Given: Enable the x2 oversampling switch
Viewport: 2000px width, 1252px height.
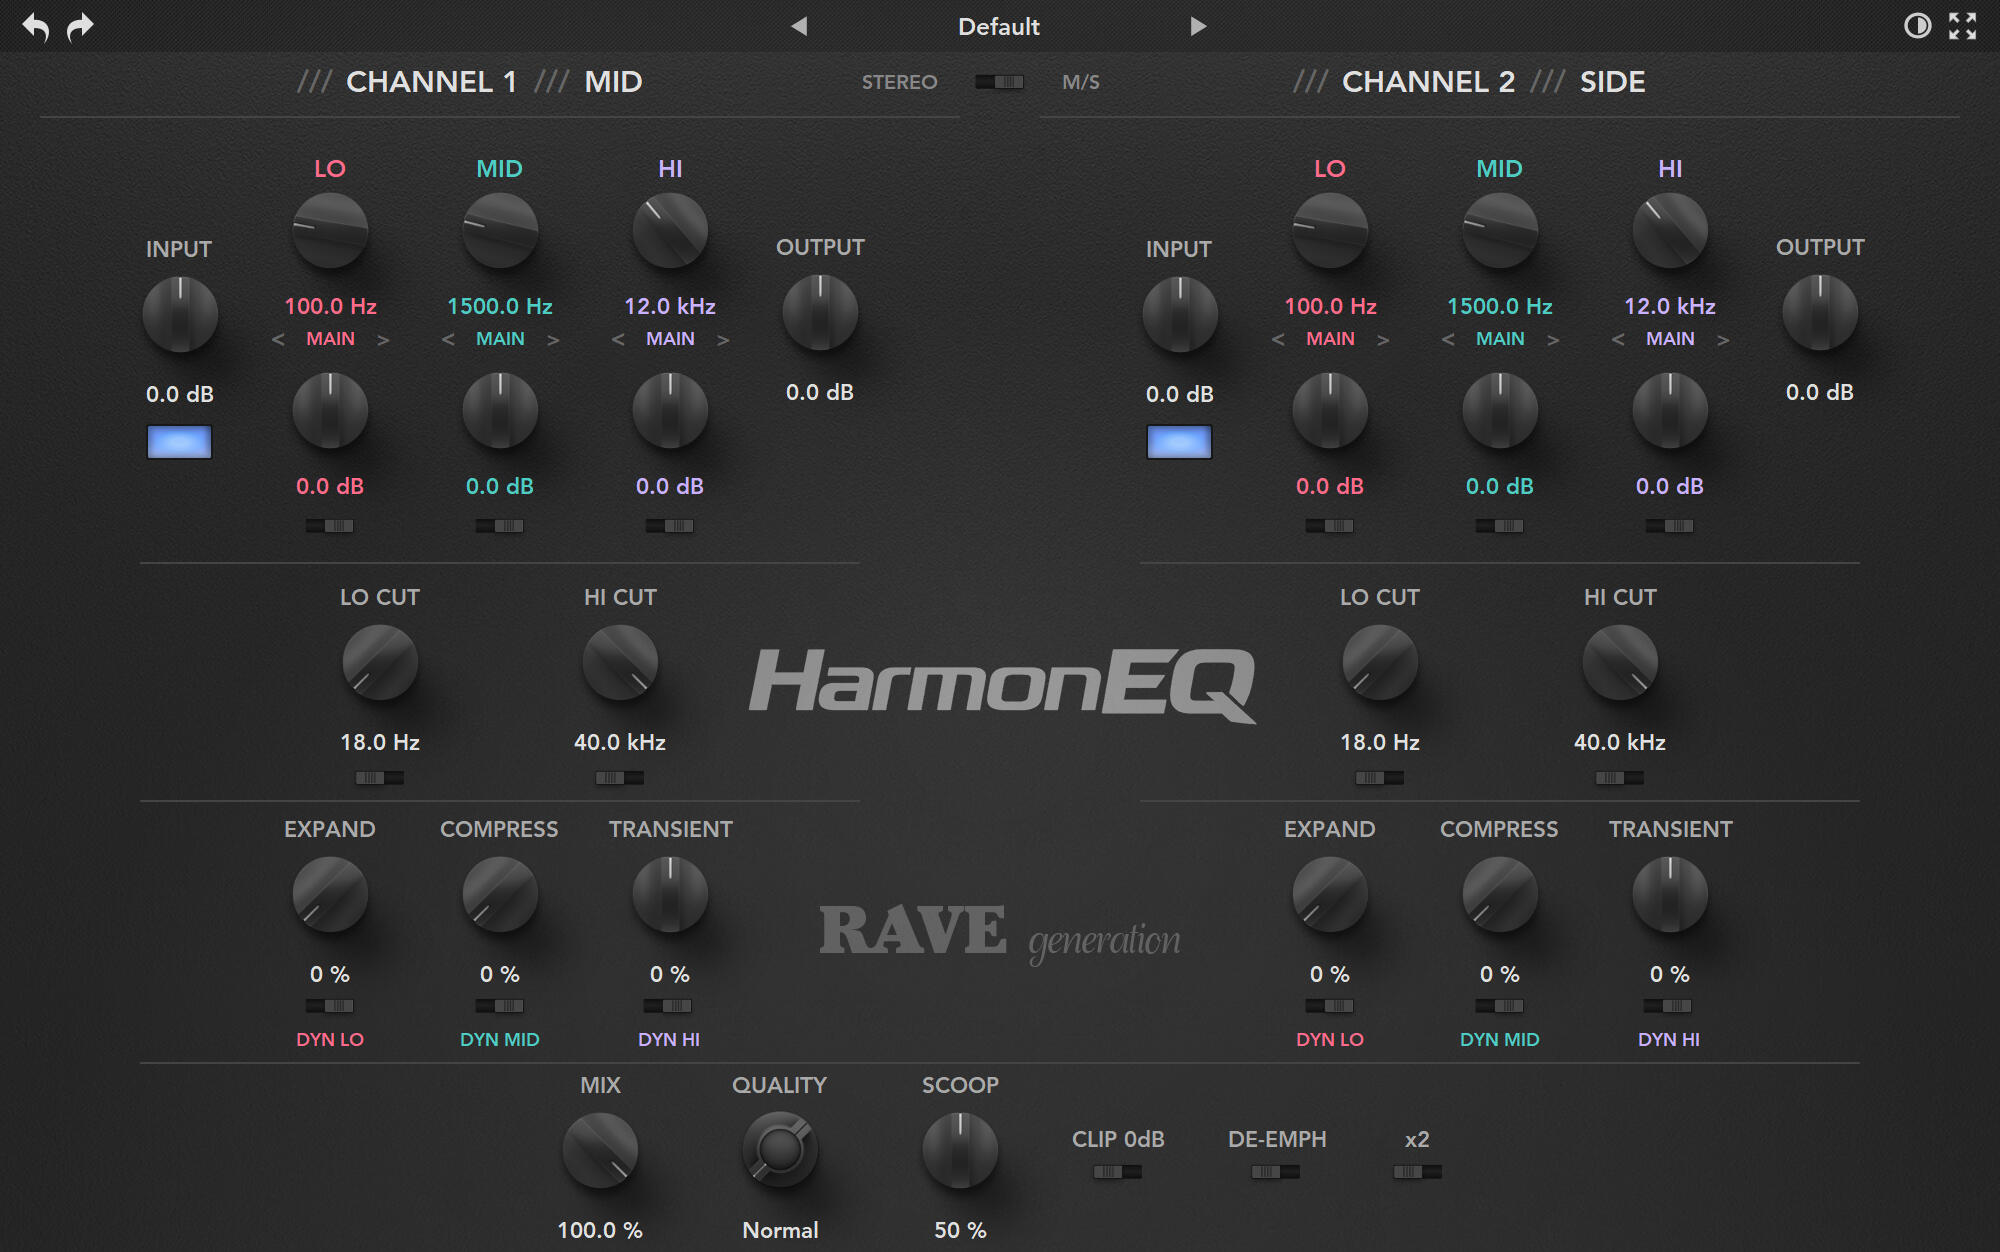Looking at the screenshot, I should 1417,1171.
